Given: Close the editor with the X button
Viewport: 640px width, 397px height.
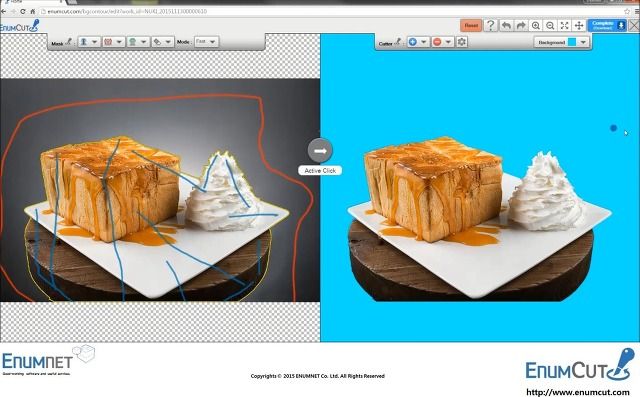Looking at the screenshot, I should (634, 25).
